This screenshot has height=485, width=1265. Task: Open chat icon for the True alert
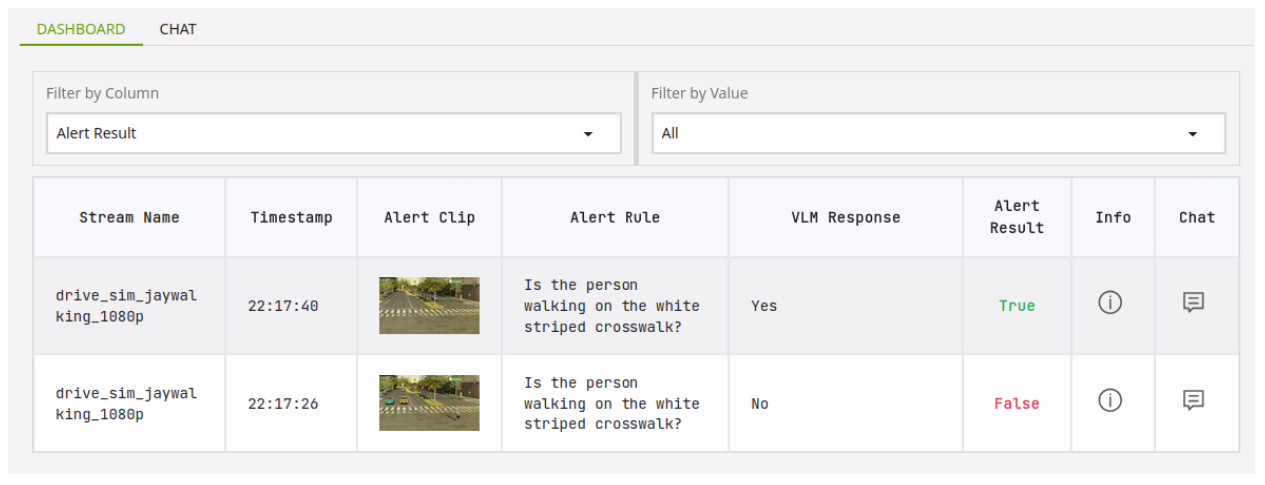pos(1193,303)
